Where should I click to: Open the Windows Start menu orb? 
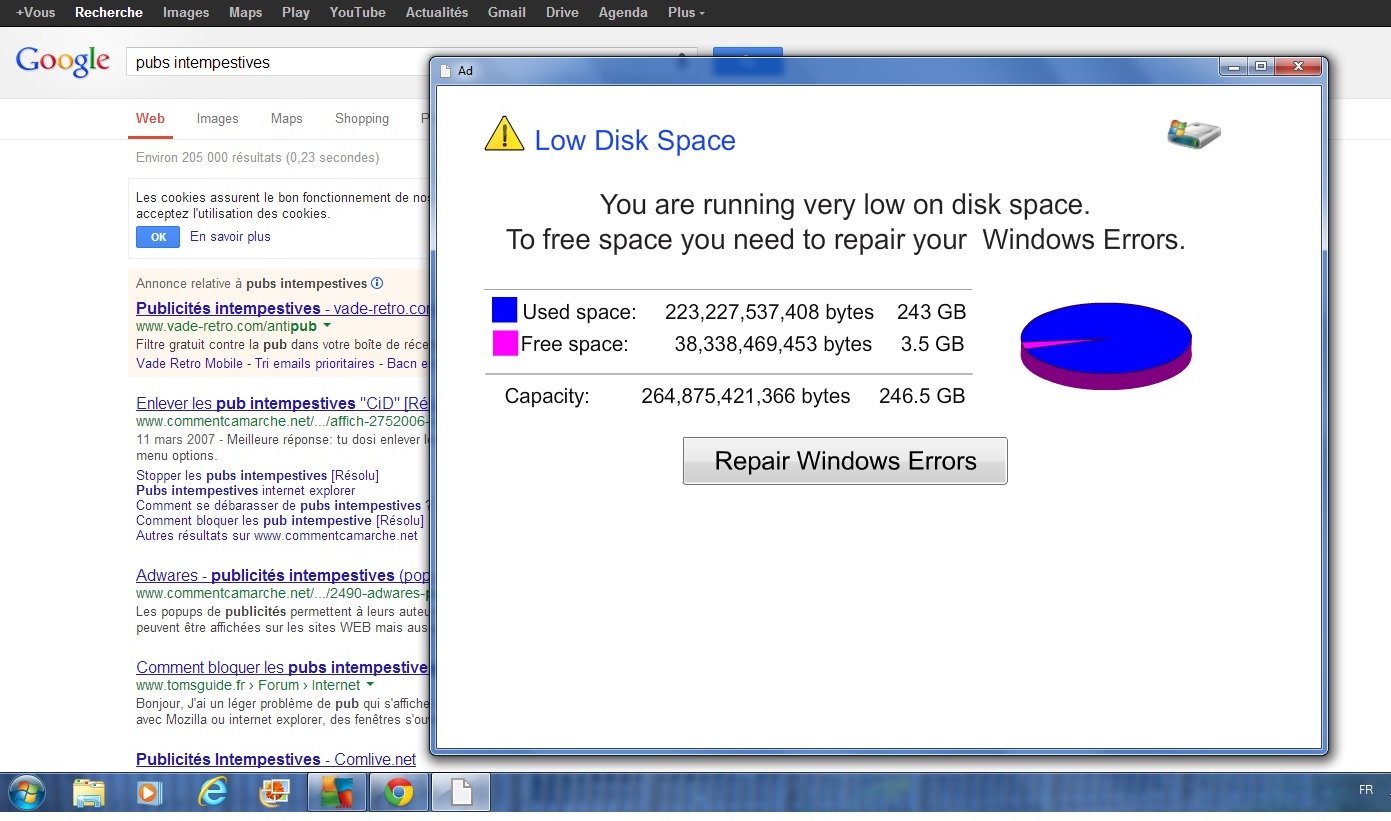point(27,792)
